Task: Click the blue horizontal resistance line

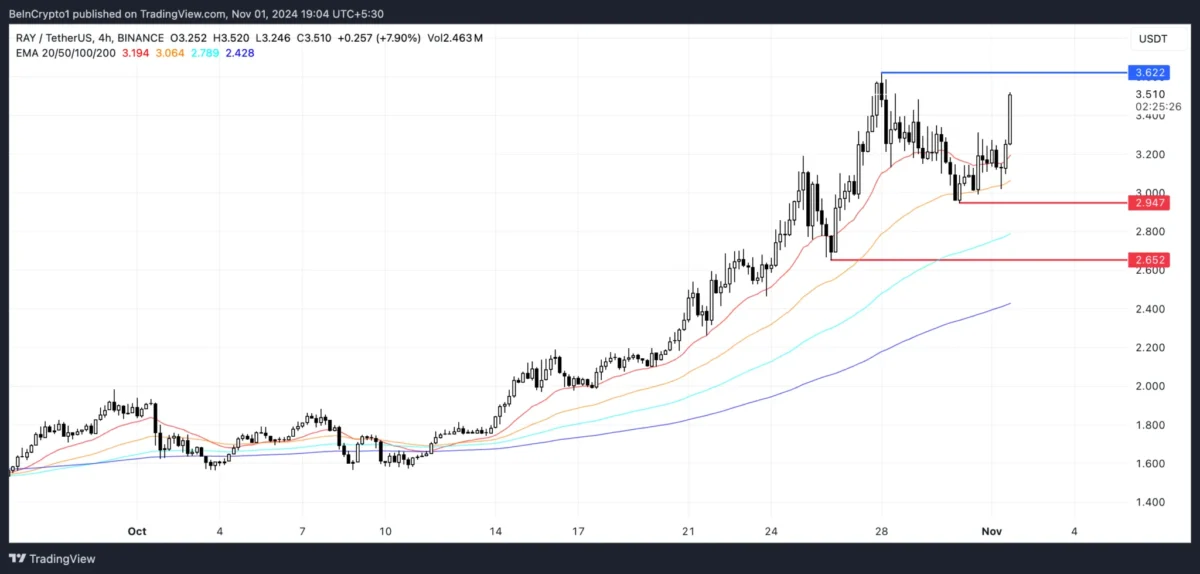Action: pos(1000,73)
